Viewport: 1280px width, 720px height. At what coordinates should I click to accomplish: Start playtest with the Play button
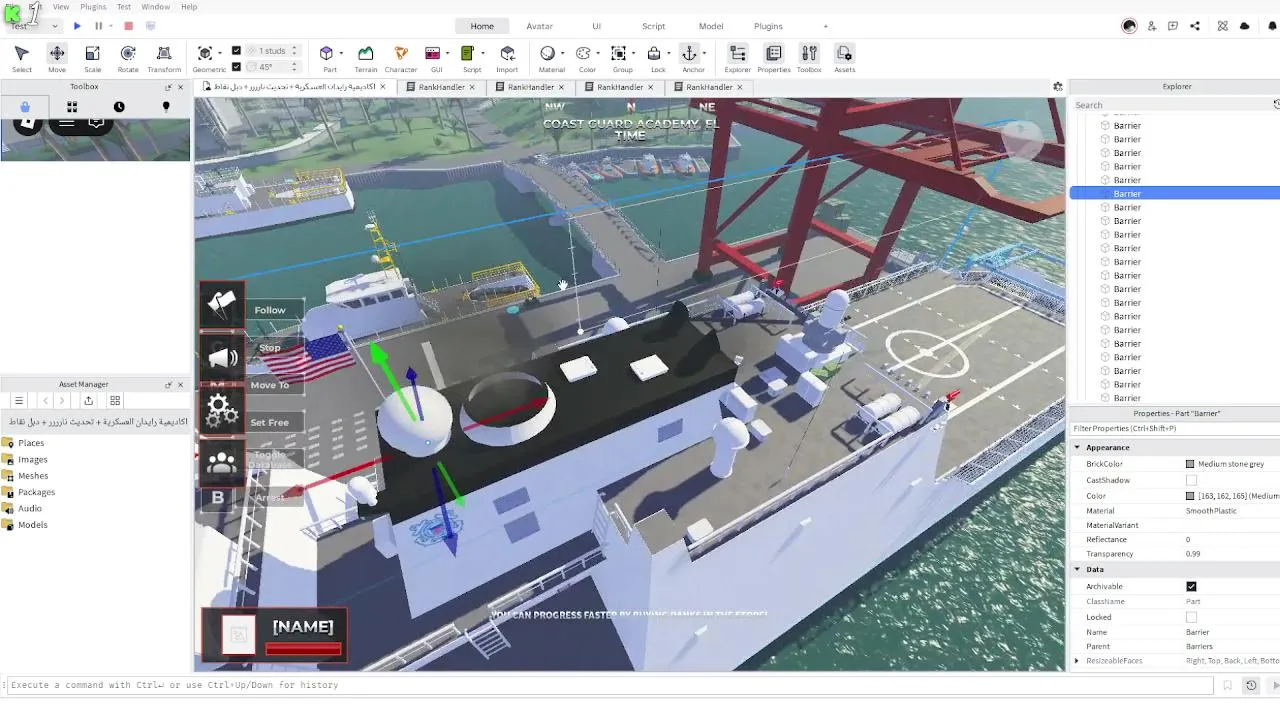[x=77, y=26]
